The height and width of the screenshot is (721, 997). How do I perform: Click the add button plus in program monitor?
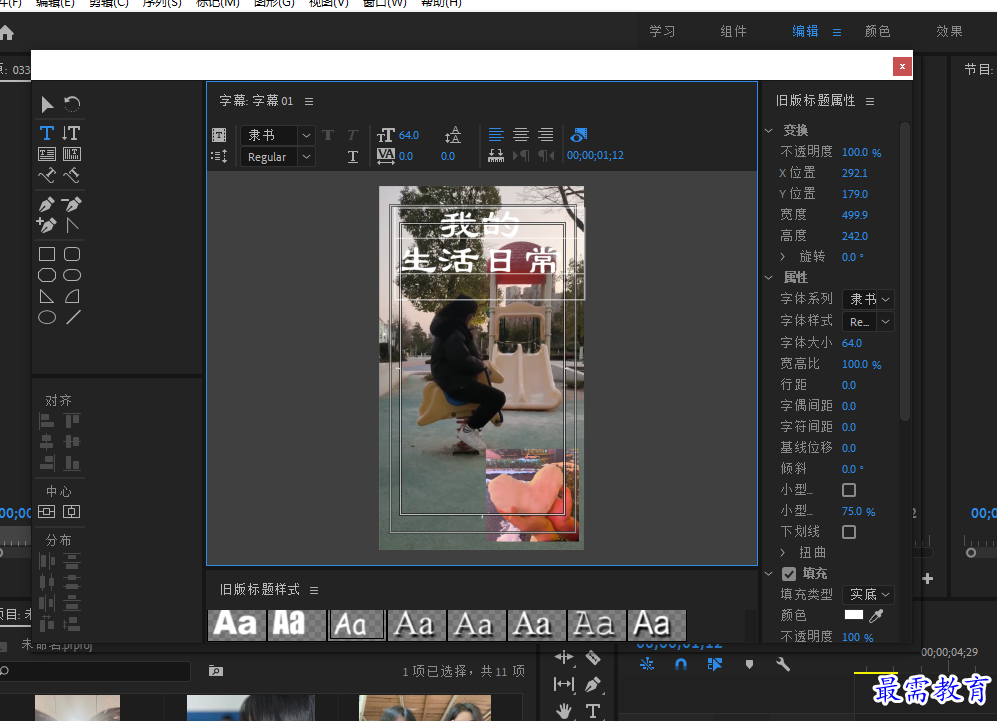tap(928, 579)
